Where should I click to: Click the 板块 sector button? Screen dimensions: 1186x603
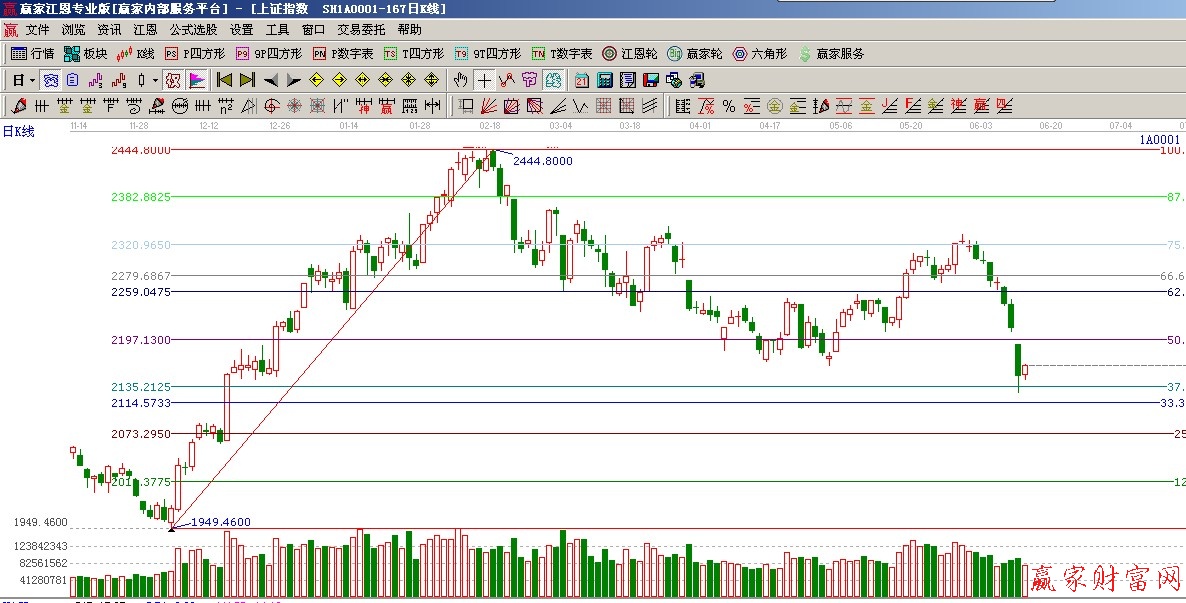[x=85, y=54]
